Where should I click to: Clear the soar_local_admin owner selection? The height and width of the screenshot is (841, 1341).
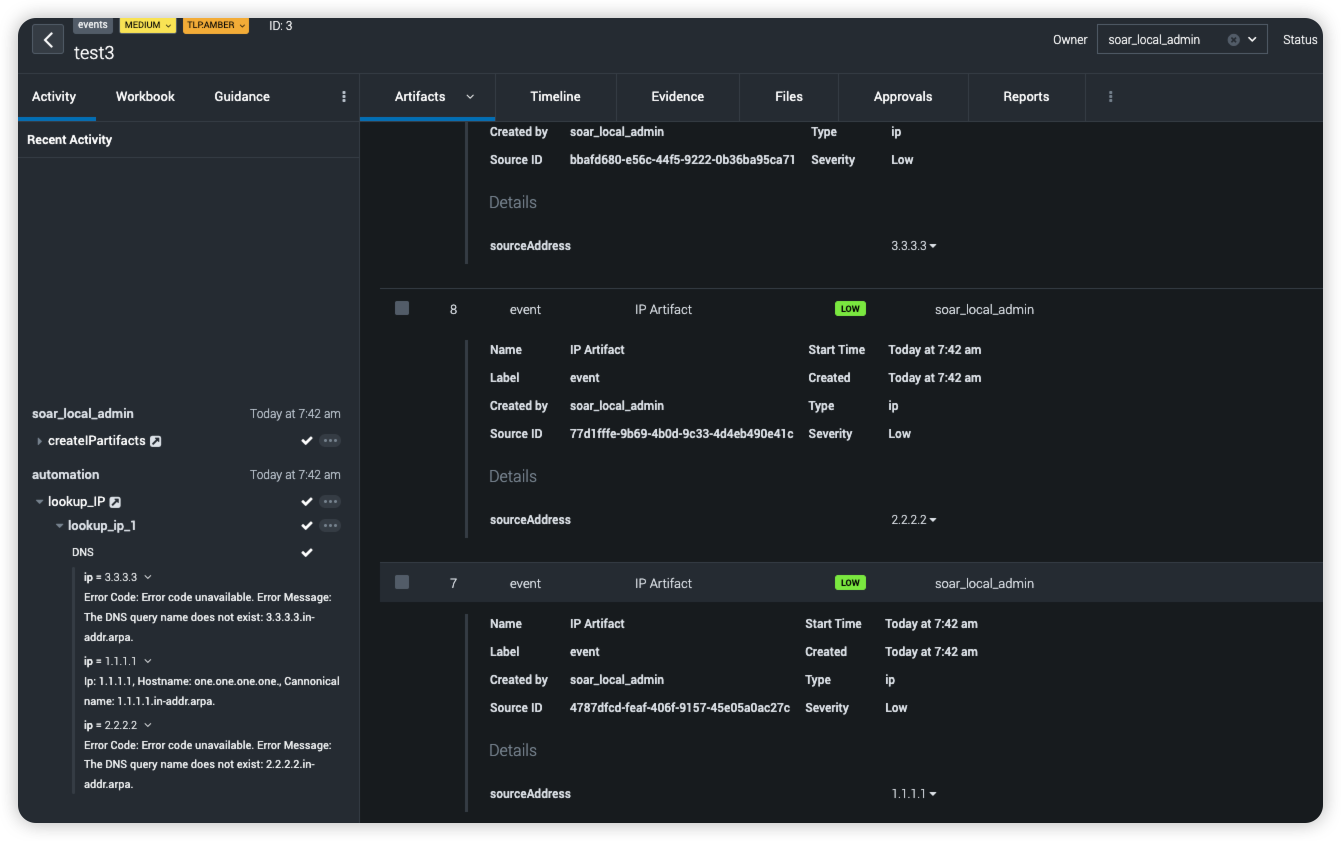[1233, 40]
